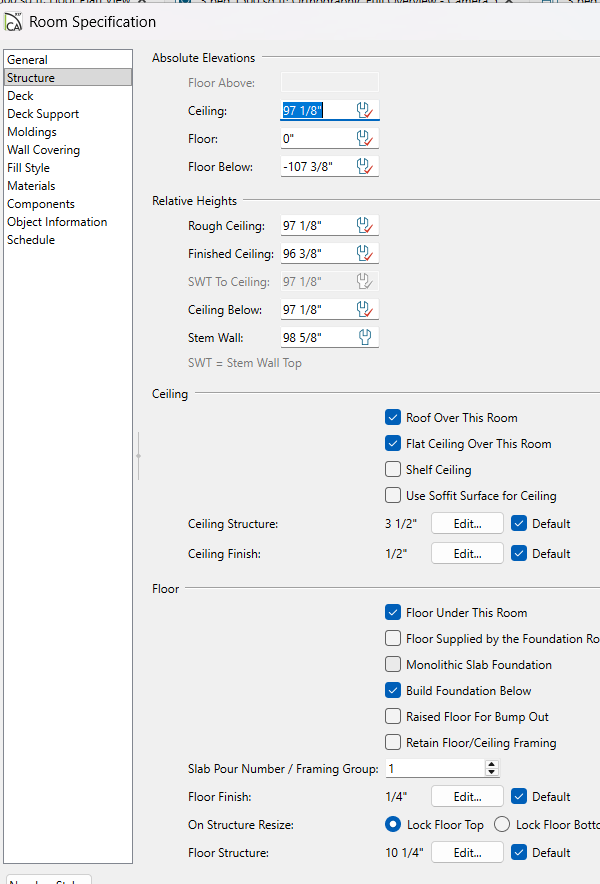Open the Moldings panel in sidebar
This screenshot has height=884, width=600.
[x=32, y=132]
